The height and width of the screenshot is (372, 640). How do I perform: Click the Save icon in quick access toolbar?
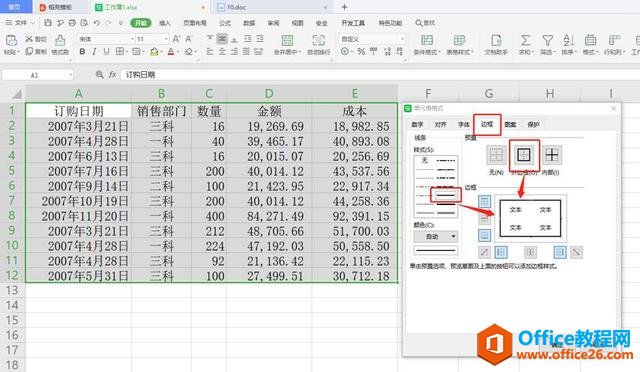48,23
